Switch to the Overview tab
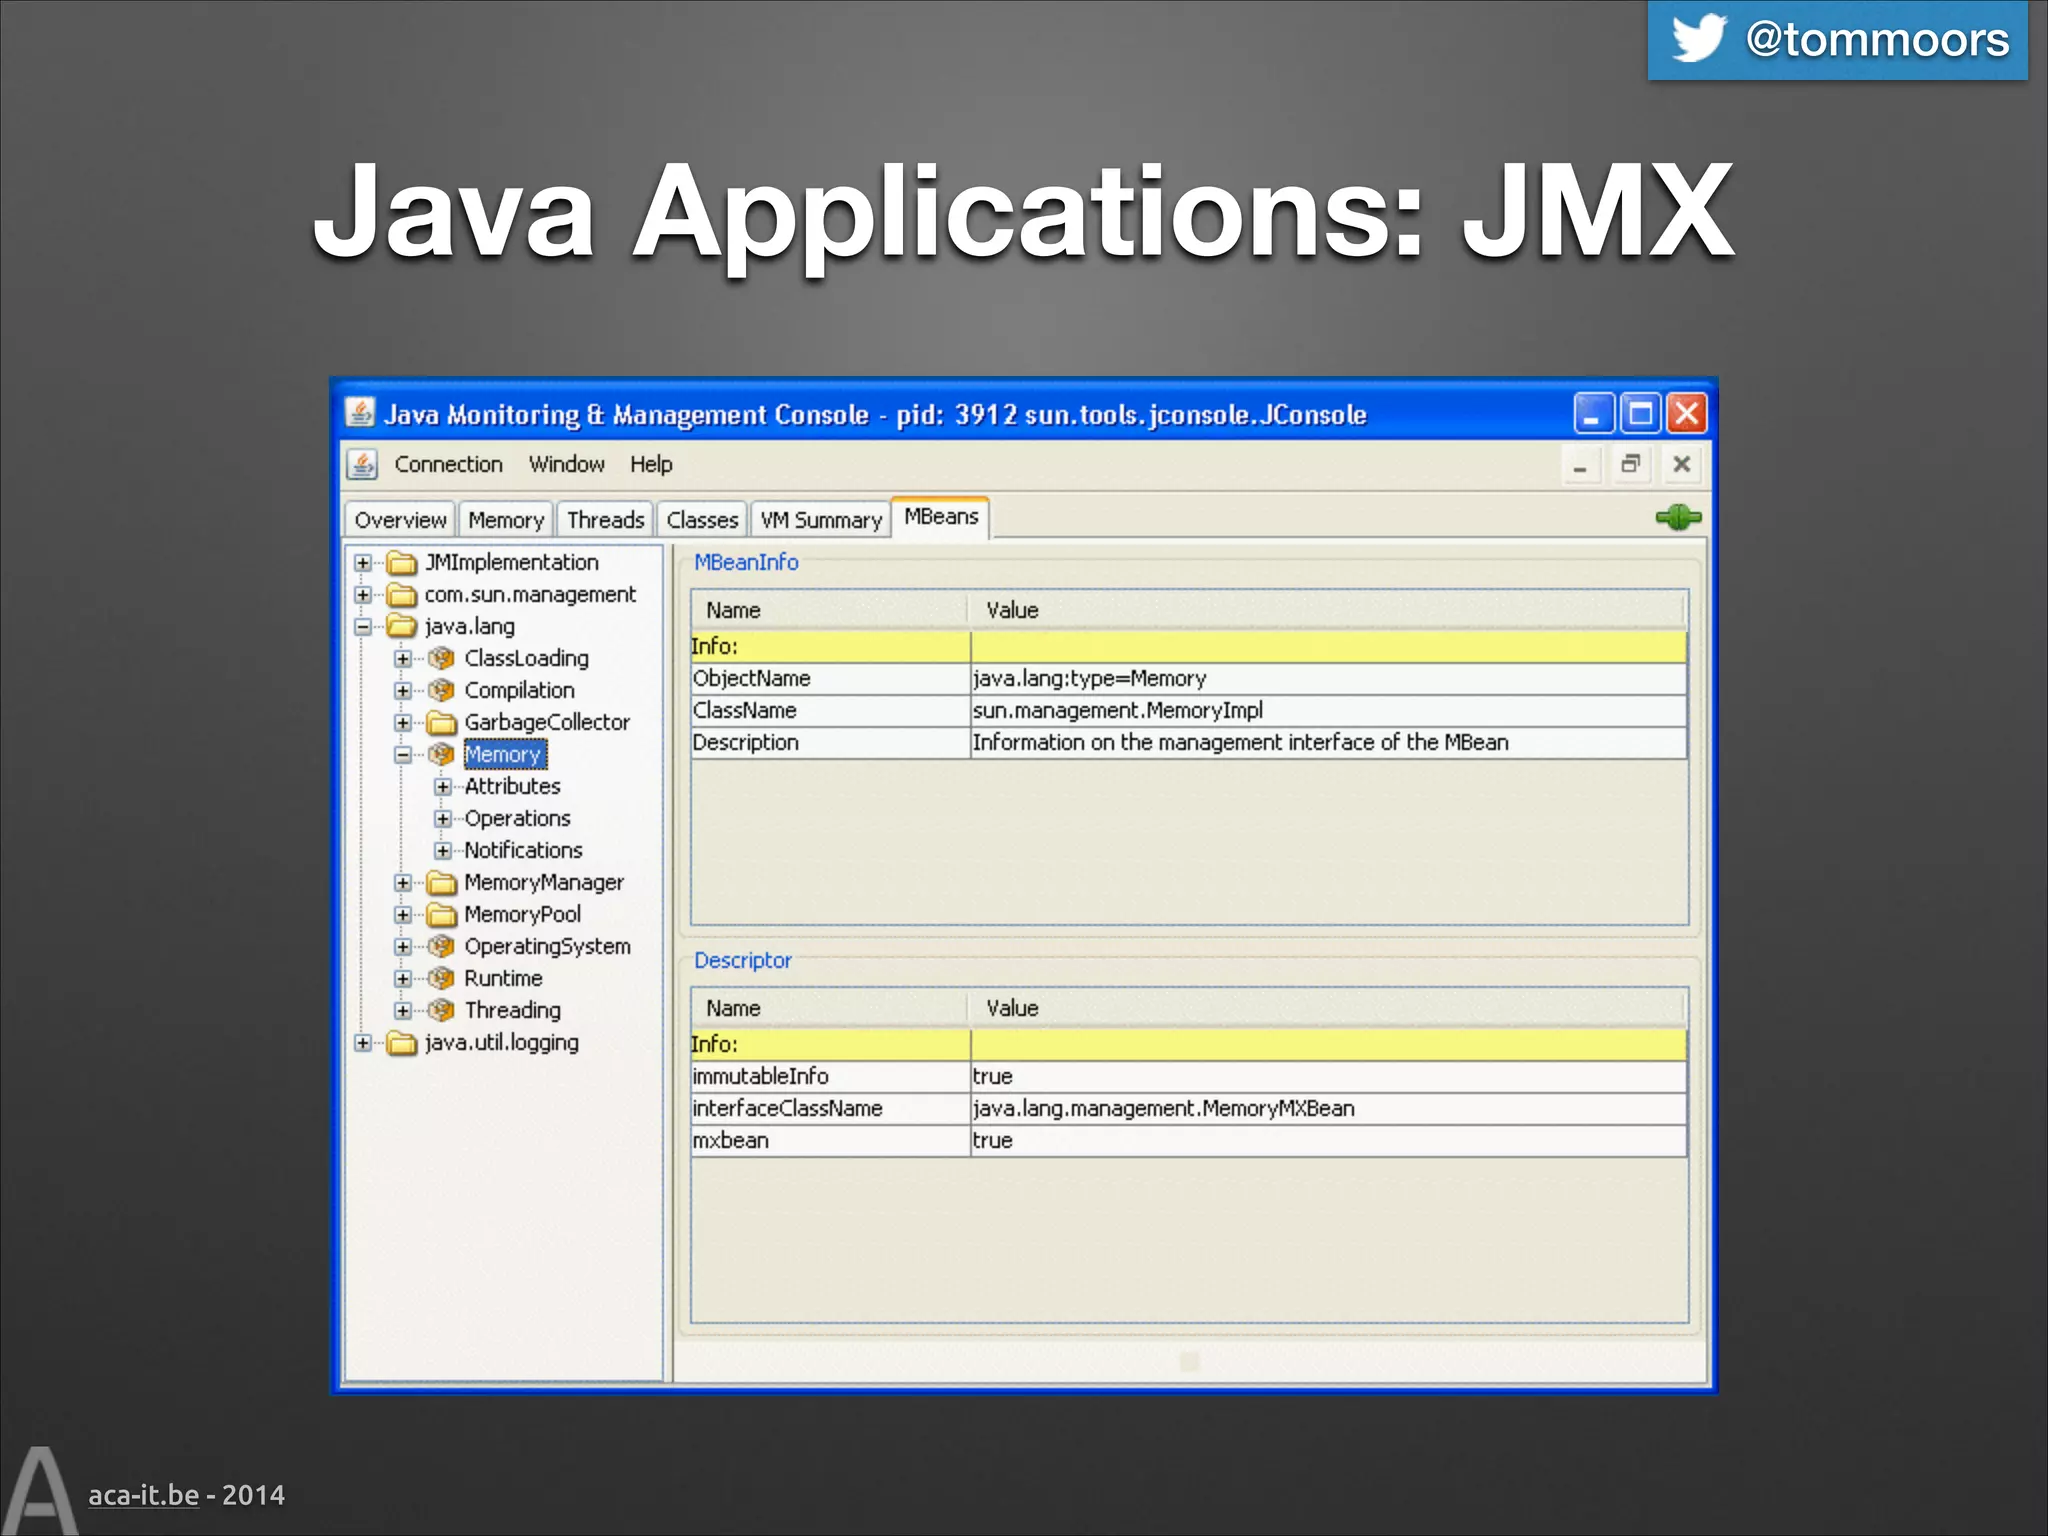2048x1536 pixels. pyautogui.click(x=400, y=520)
